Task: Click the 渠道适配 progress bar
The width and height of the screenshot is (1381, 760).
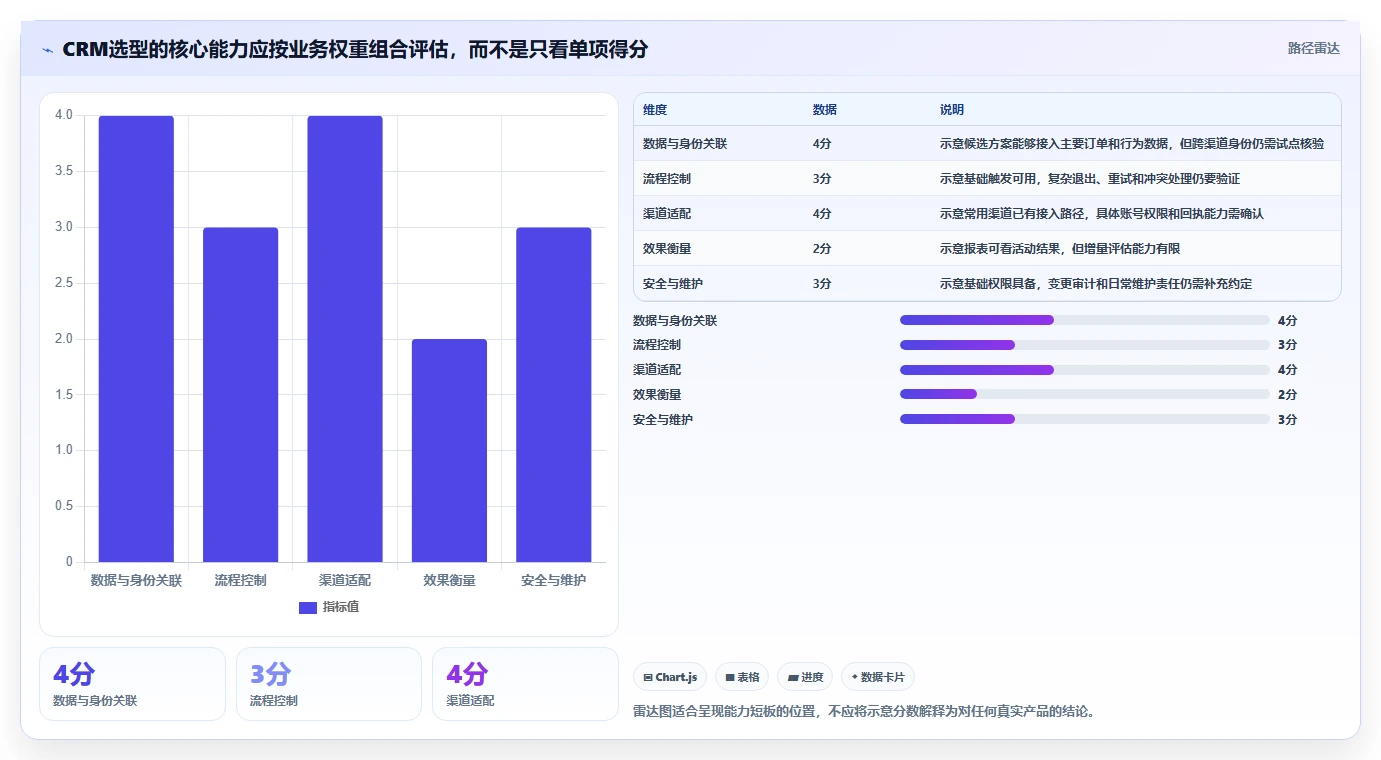Action: (x=1085, y=370)
